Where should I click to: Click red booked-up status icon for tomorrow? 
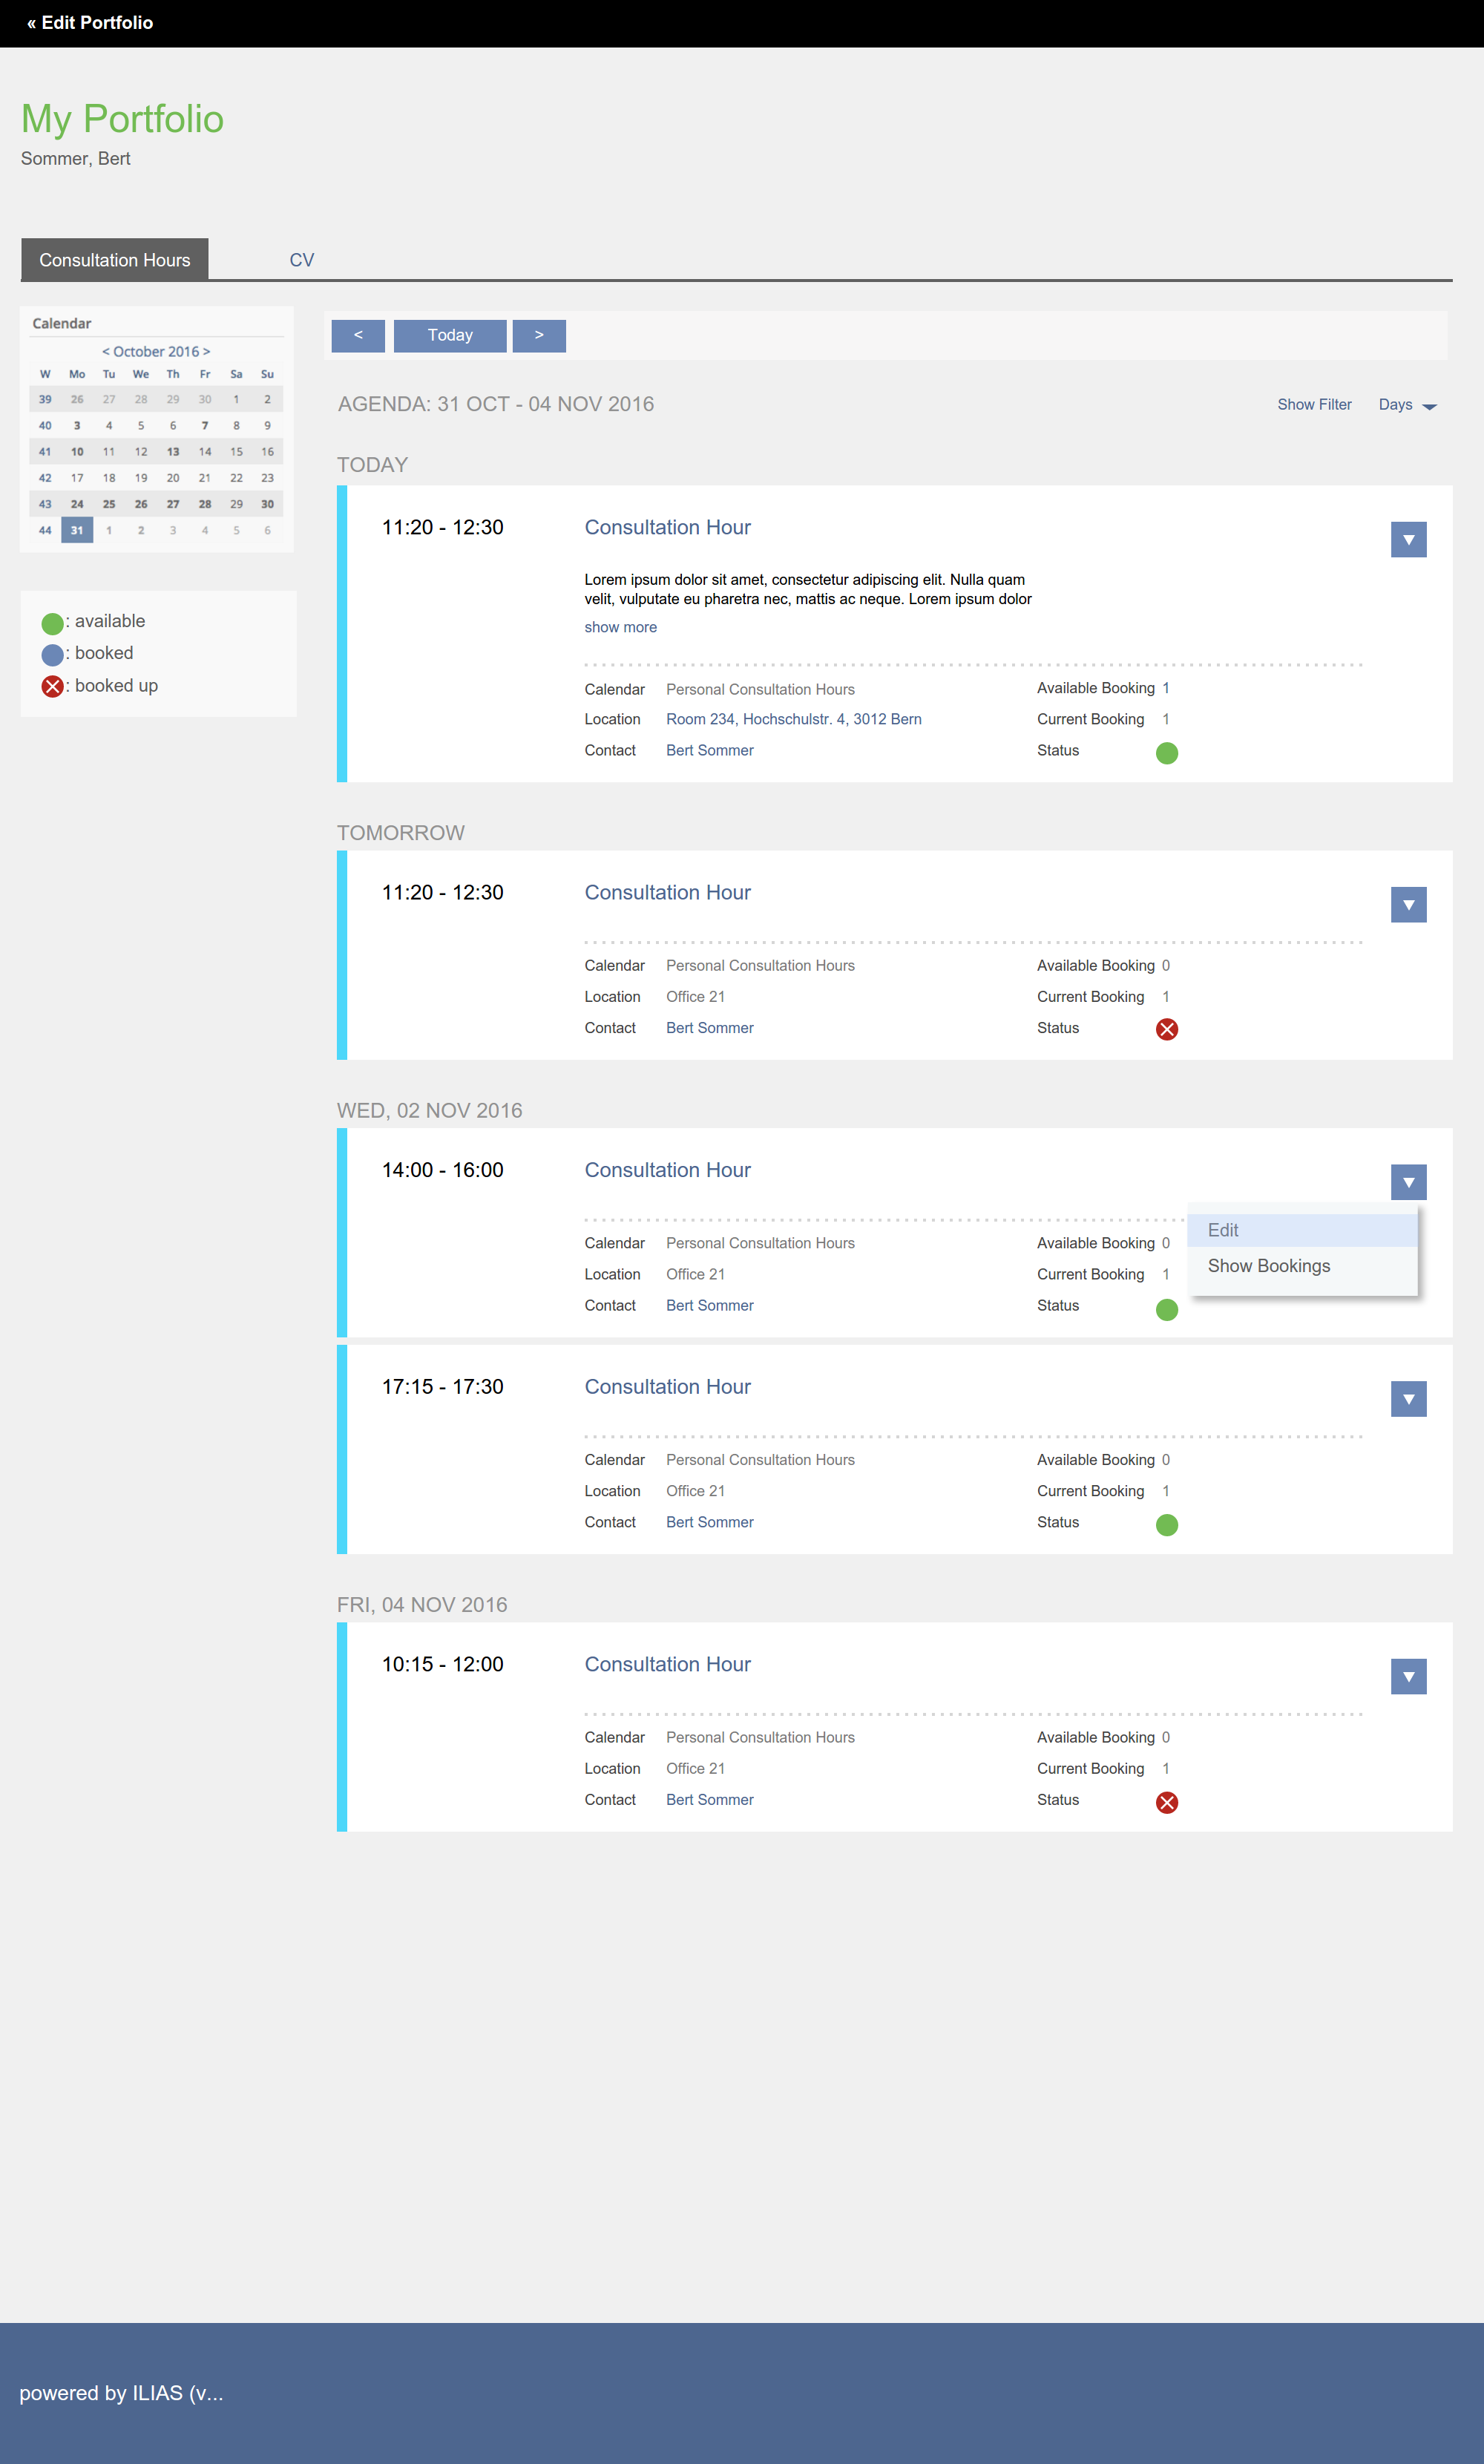pyautogui.click(x=1166, y=1029)
